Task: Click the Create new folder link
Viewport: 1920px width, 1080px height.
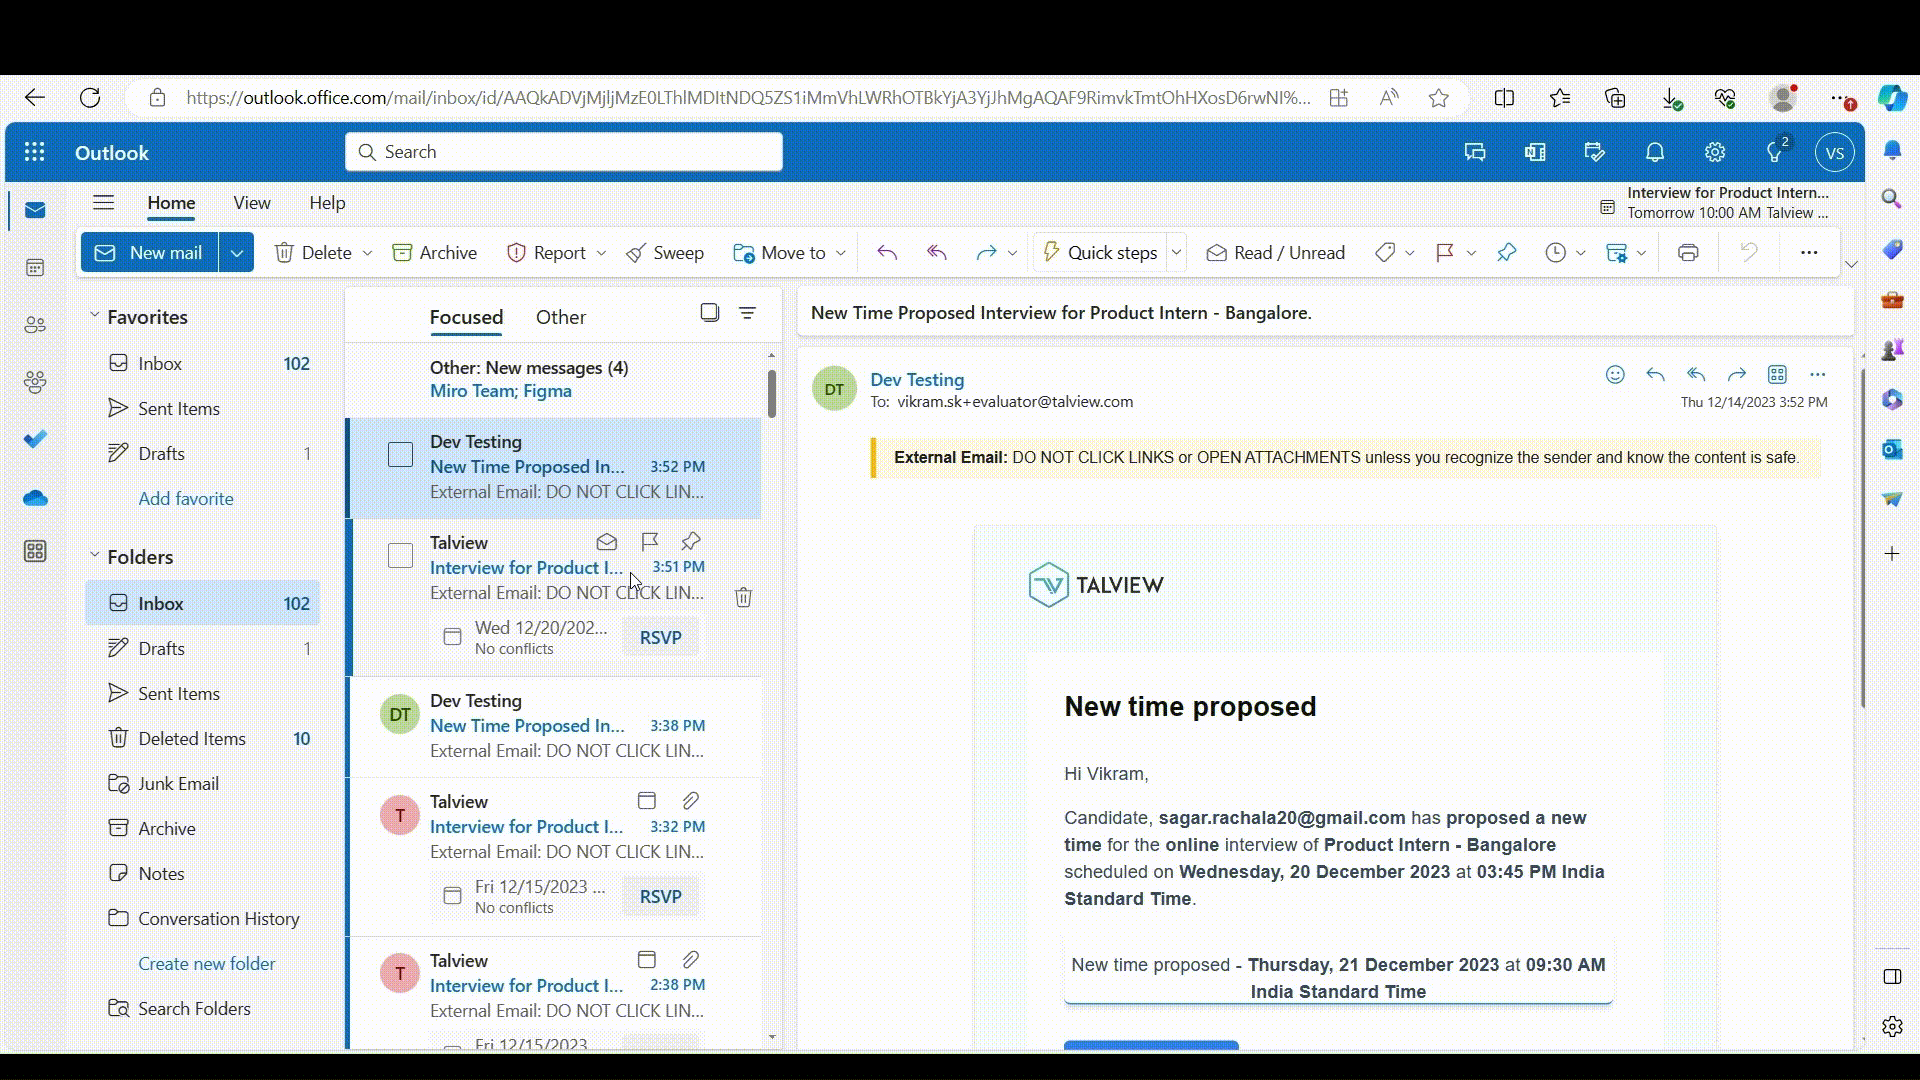Action: click(207, 963)
